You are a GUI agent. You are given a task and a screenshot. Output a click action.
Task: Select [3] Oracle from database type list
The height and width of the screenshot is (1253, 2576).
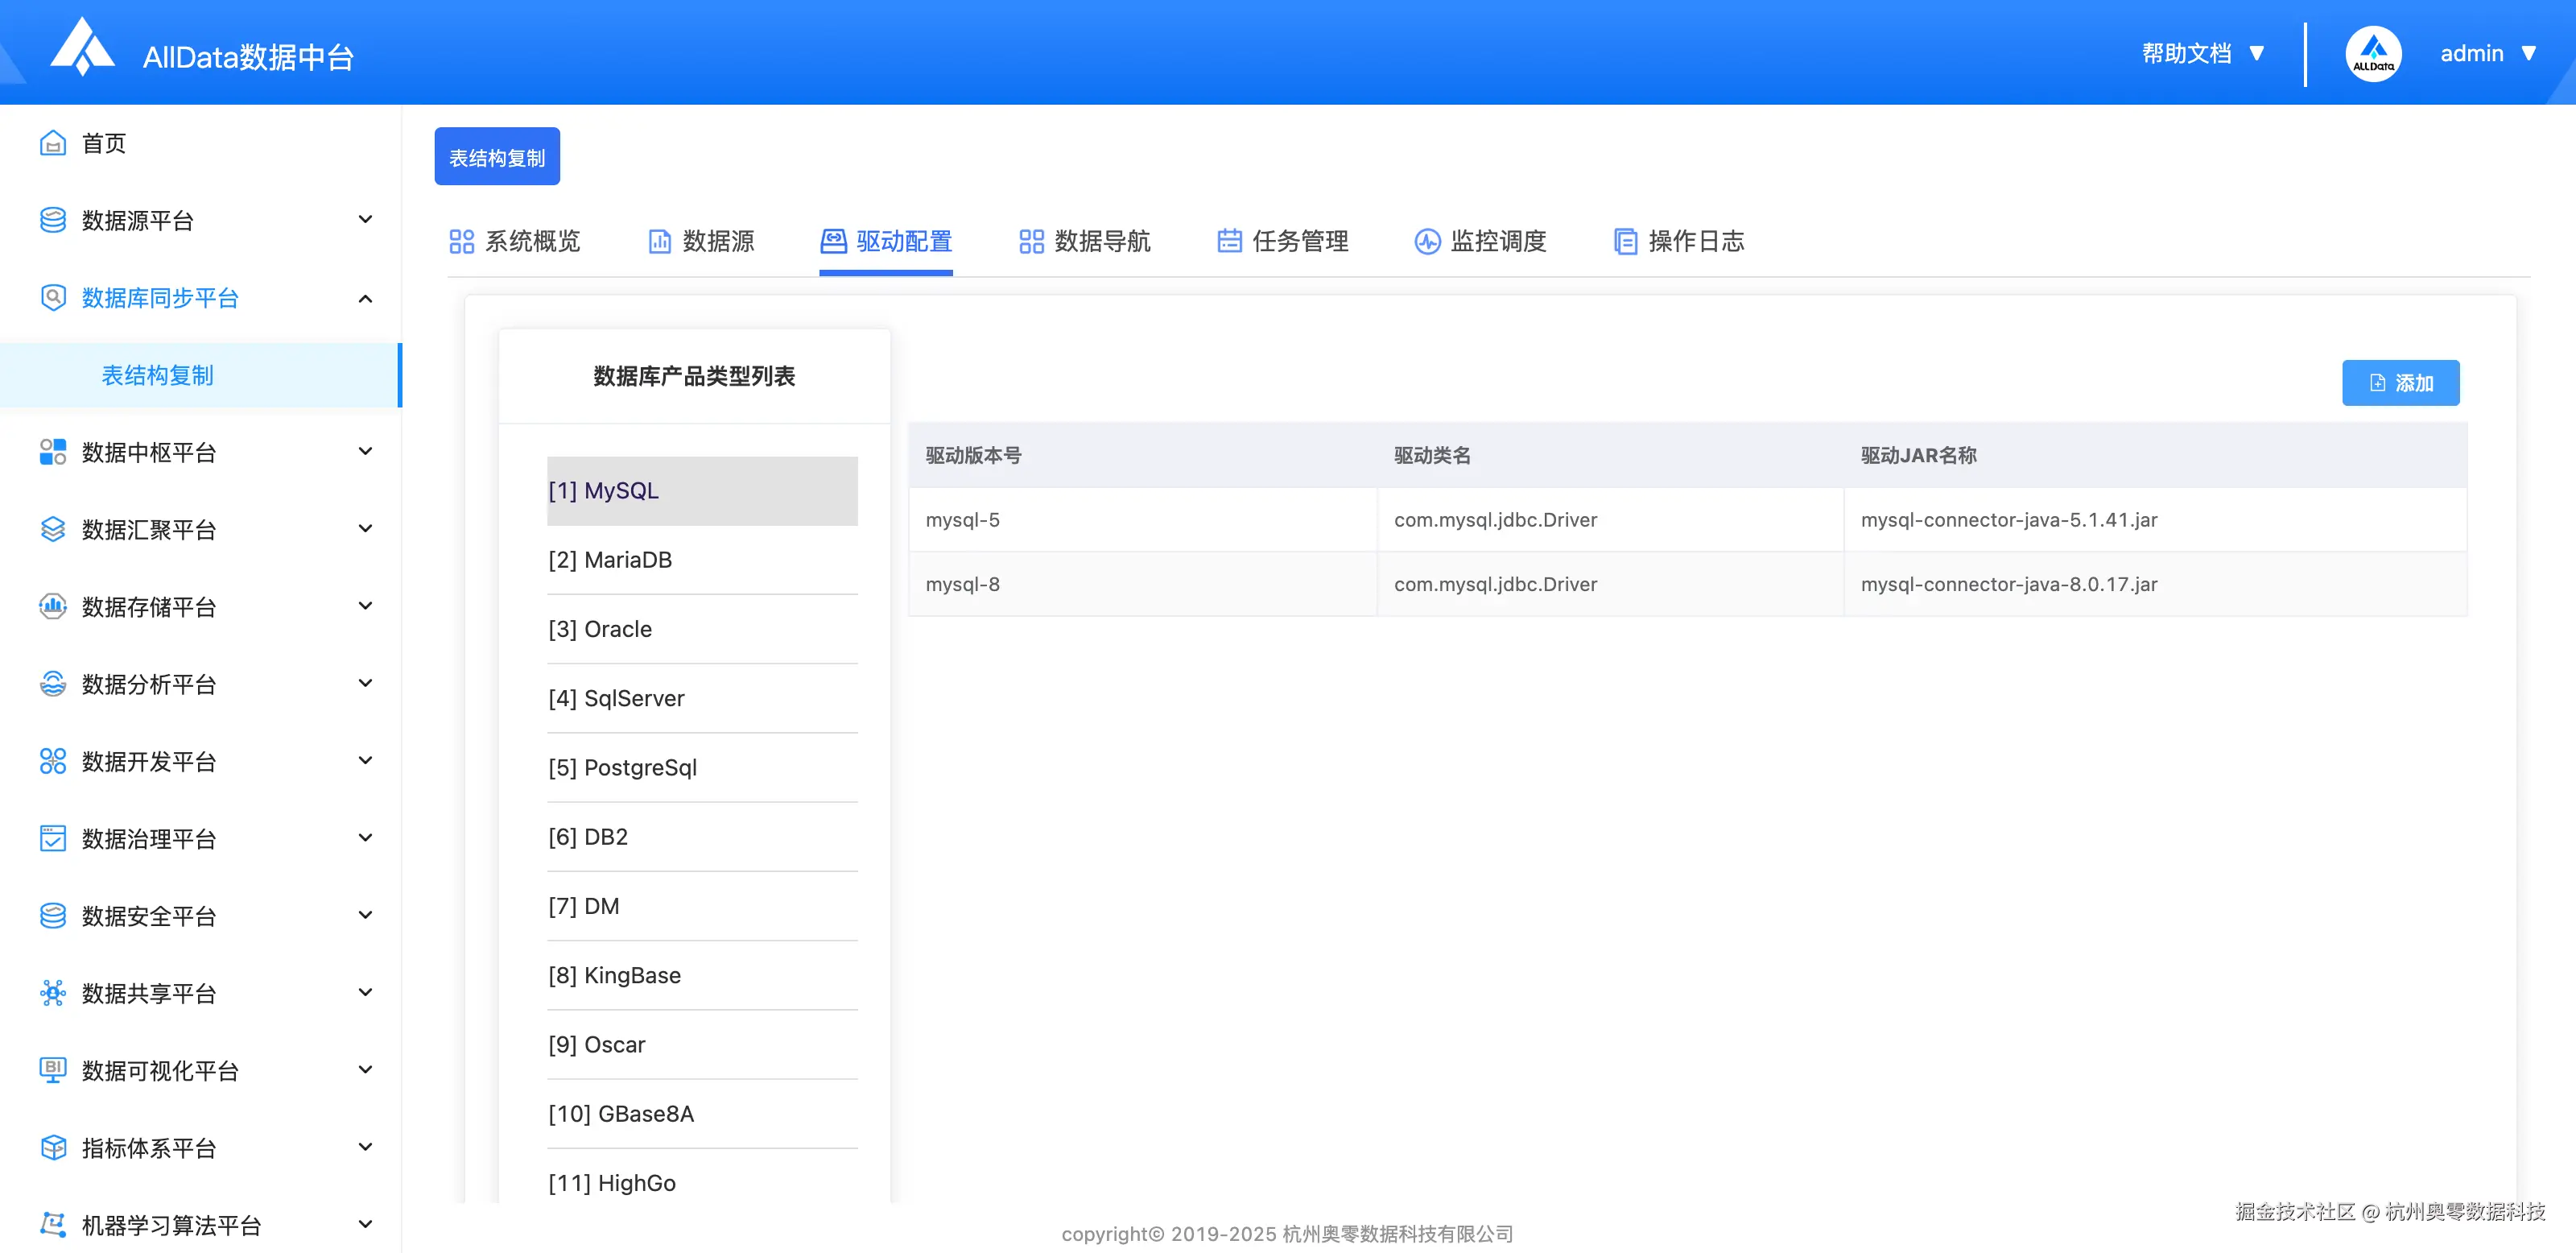(600, 629)
